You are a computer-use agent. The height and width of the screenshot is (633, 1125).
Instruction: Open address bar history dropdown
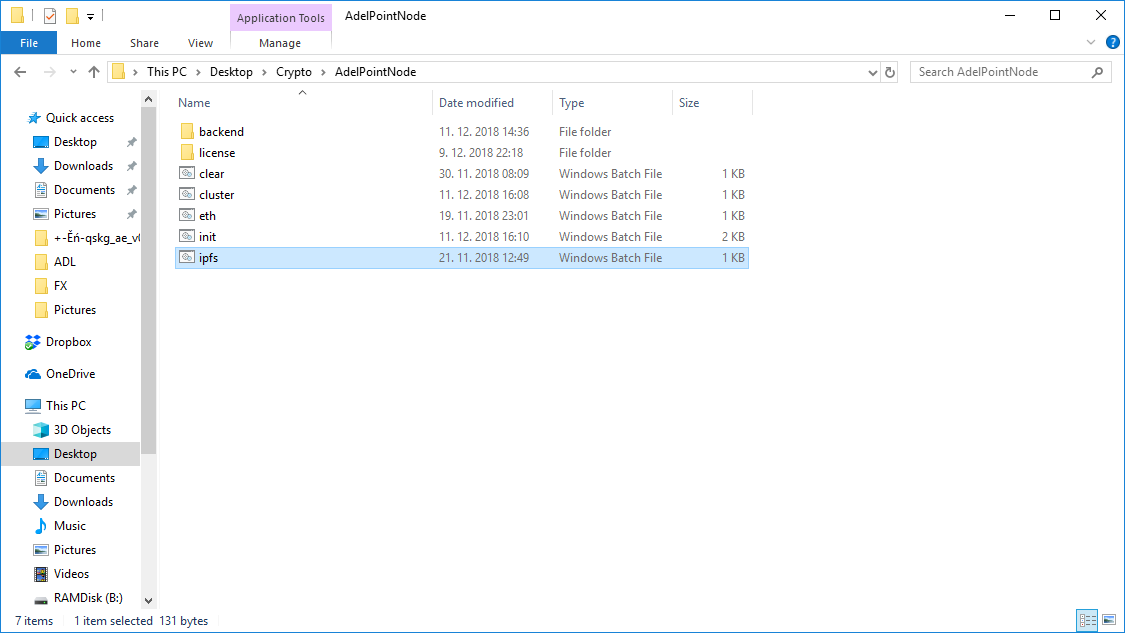(872, 72)
